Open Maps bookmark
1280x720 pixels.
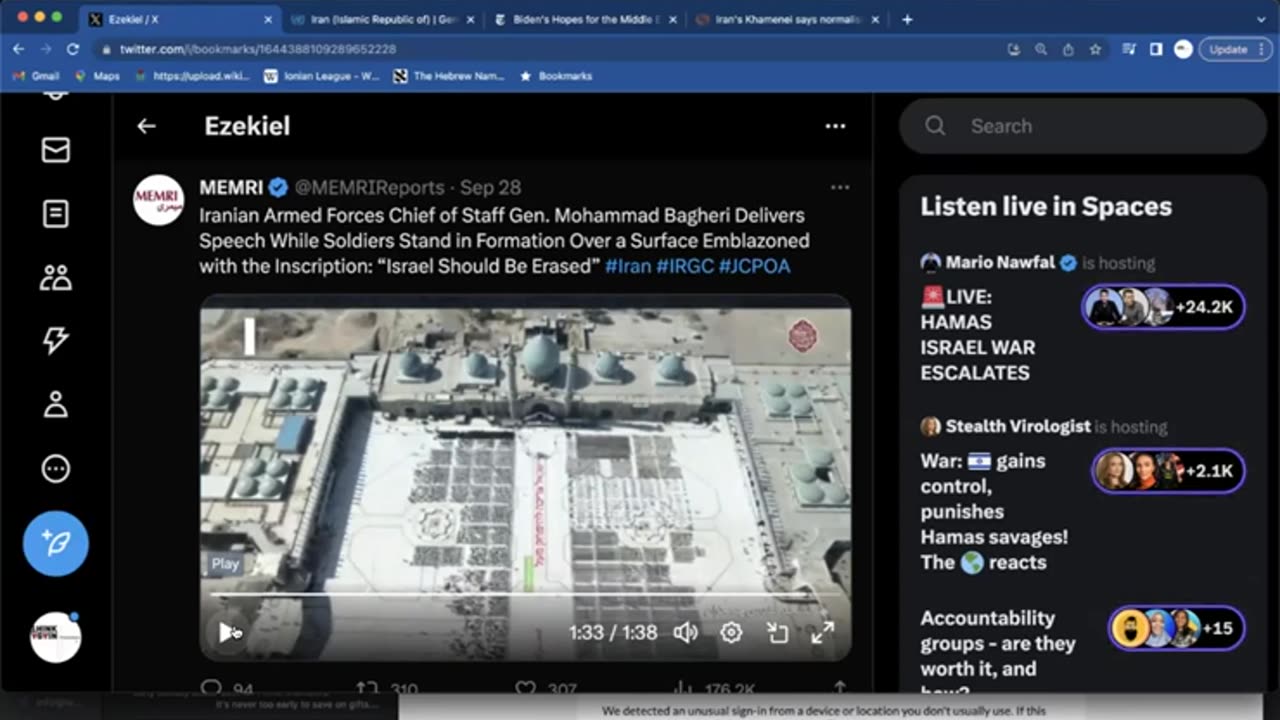[97, 76]
